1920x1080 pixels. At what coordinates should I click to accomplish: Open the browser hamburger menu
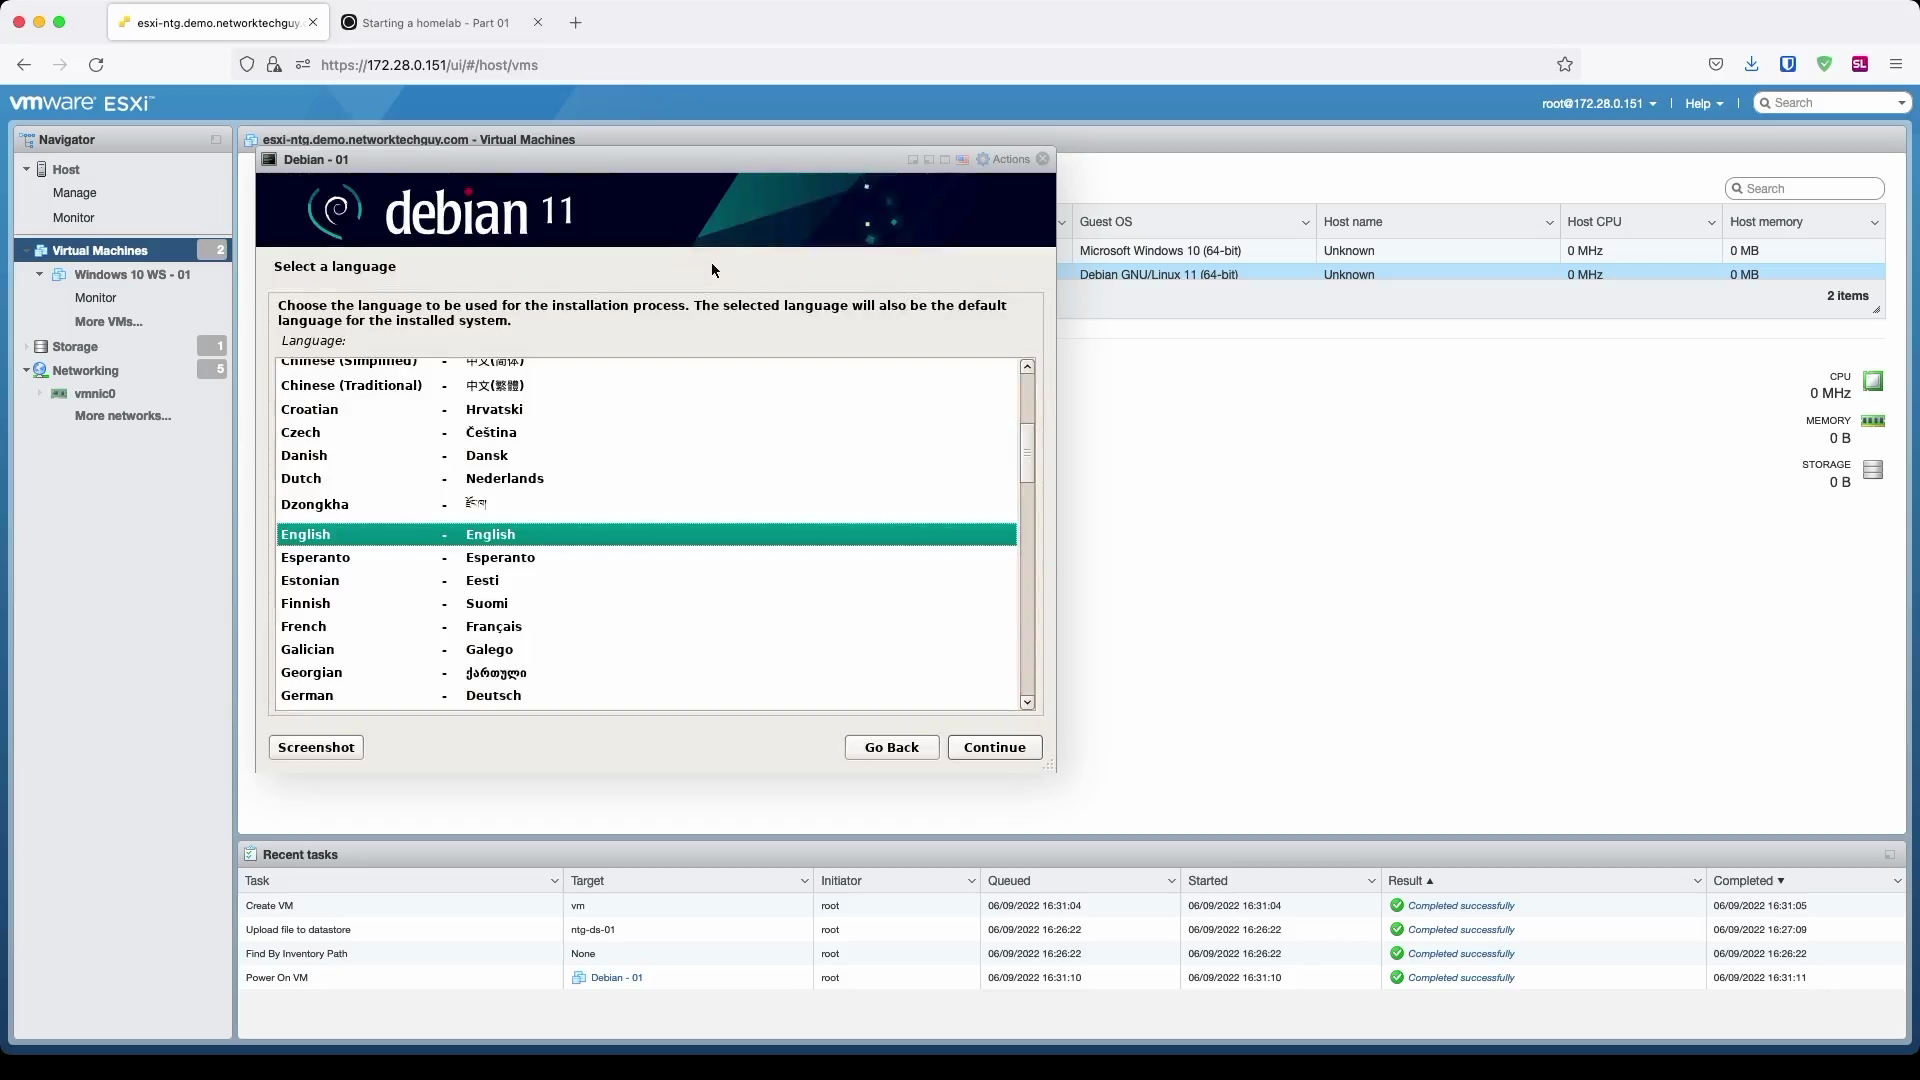[1896, 64]
